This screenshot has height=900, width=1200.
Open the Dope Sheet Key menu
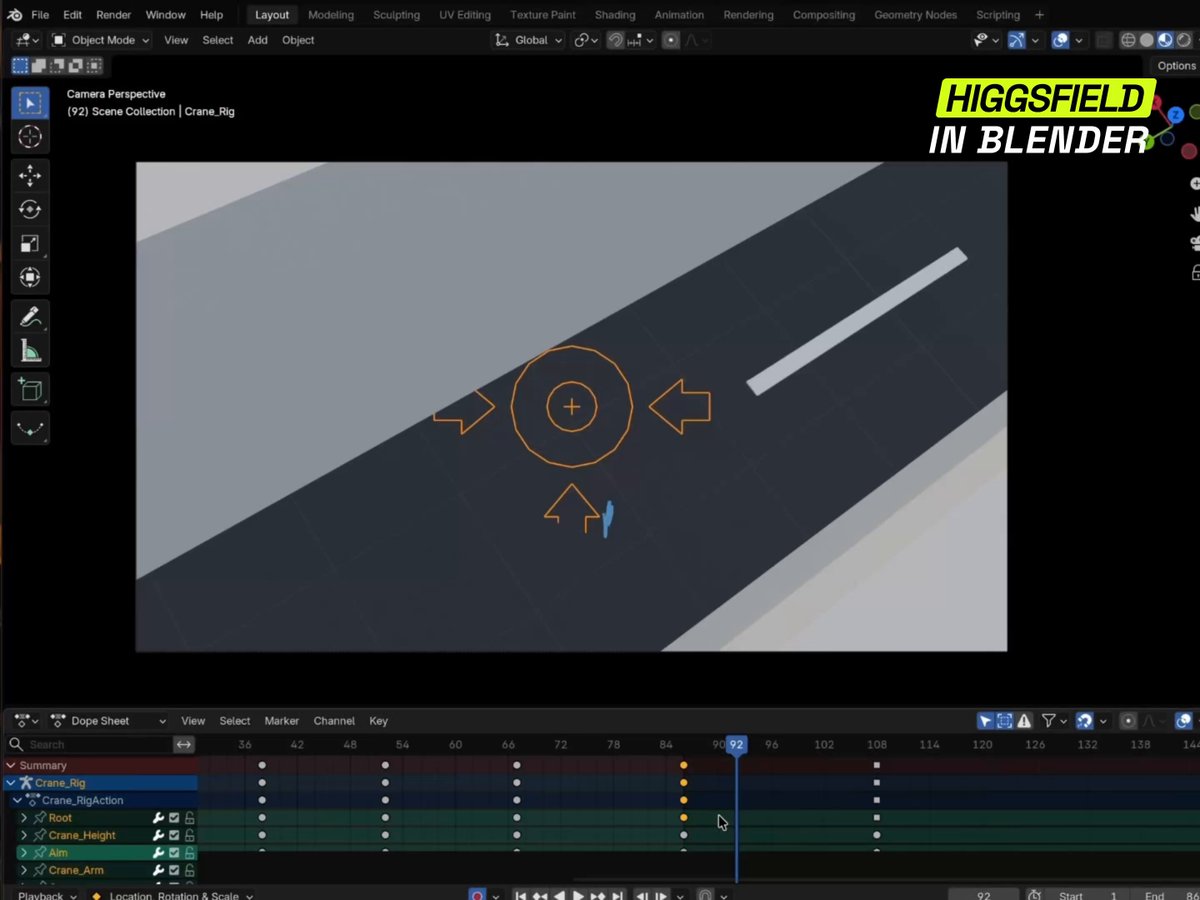(378, 721)
